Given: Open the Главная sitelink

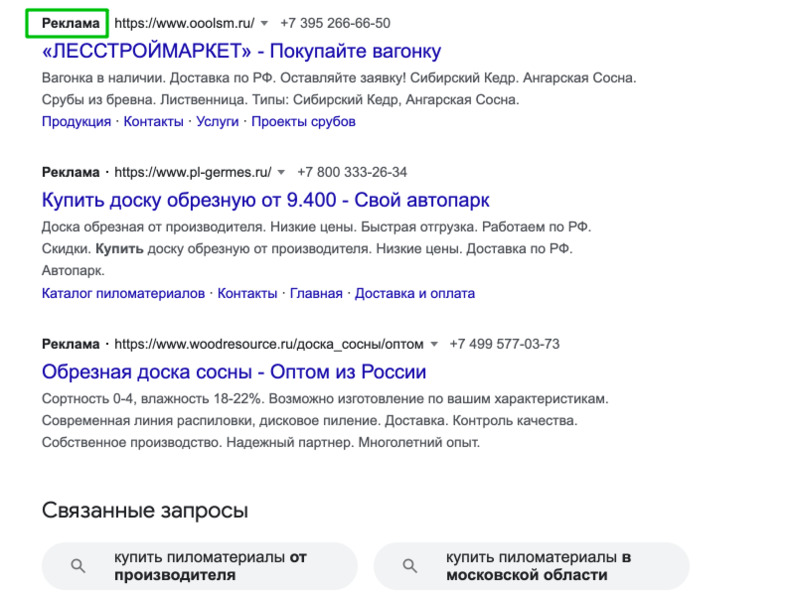Looking at the screenshot, I should [x=316, y=294].
